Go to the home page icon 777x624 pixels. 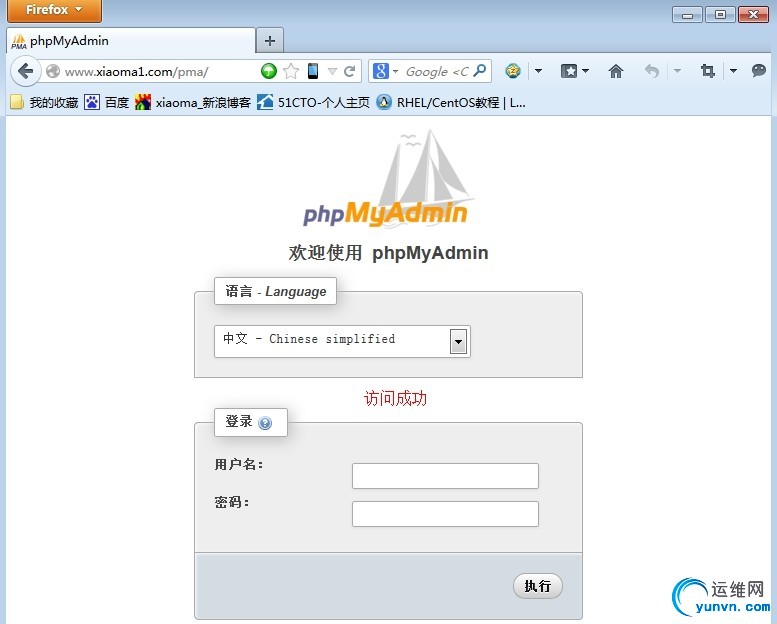[x=615, y=71]
